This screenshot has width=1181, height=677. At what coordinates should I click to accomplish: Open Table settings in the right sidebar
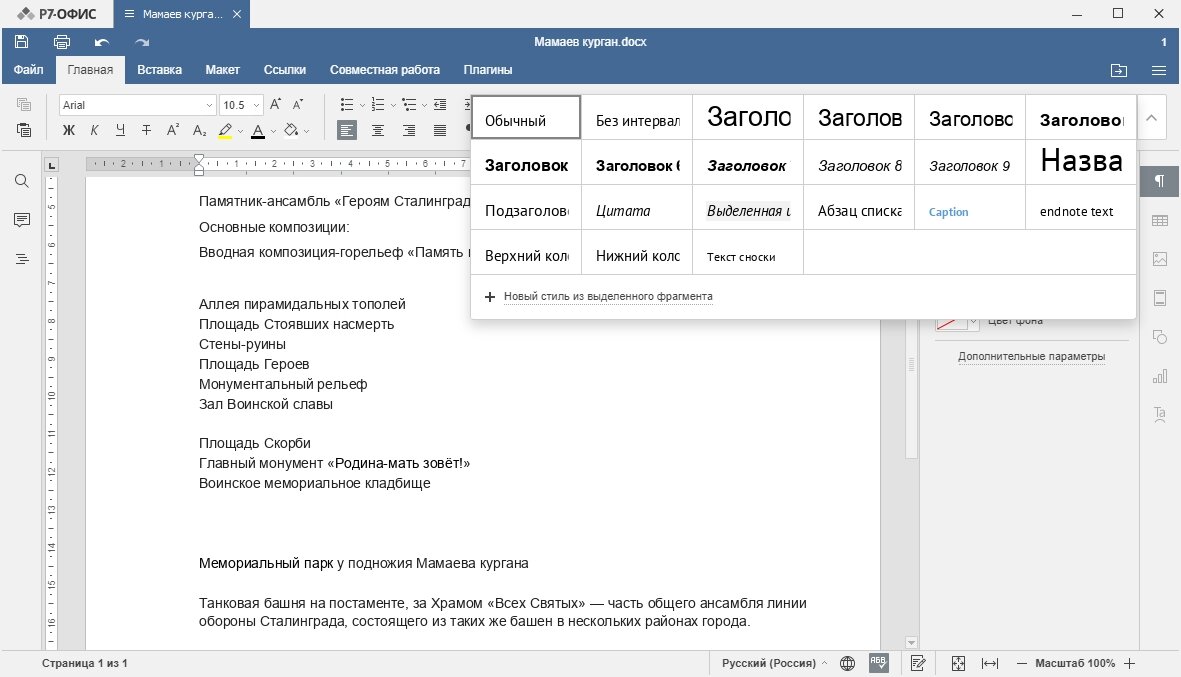click(1160, 220)
